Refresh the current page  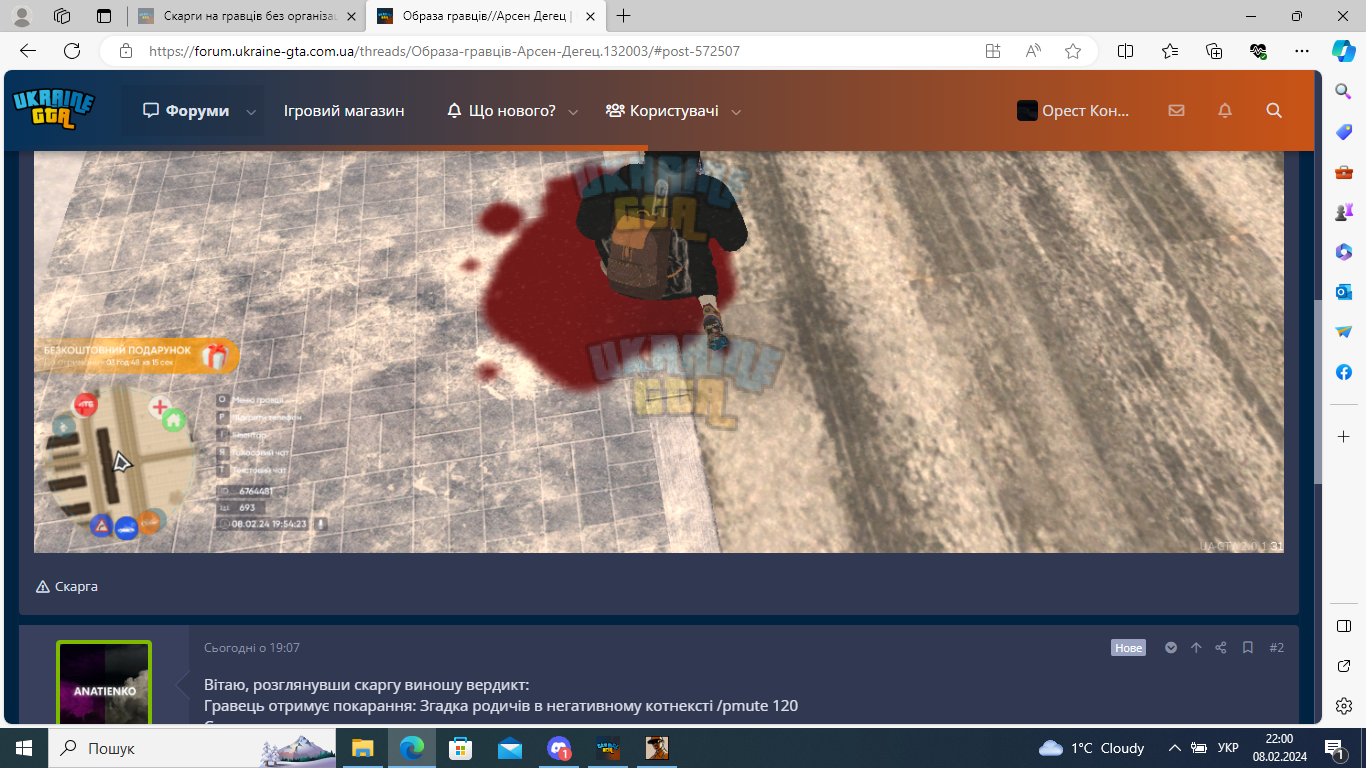click(x=72, y=51)
